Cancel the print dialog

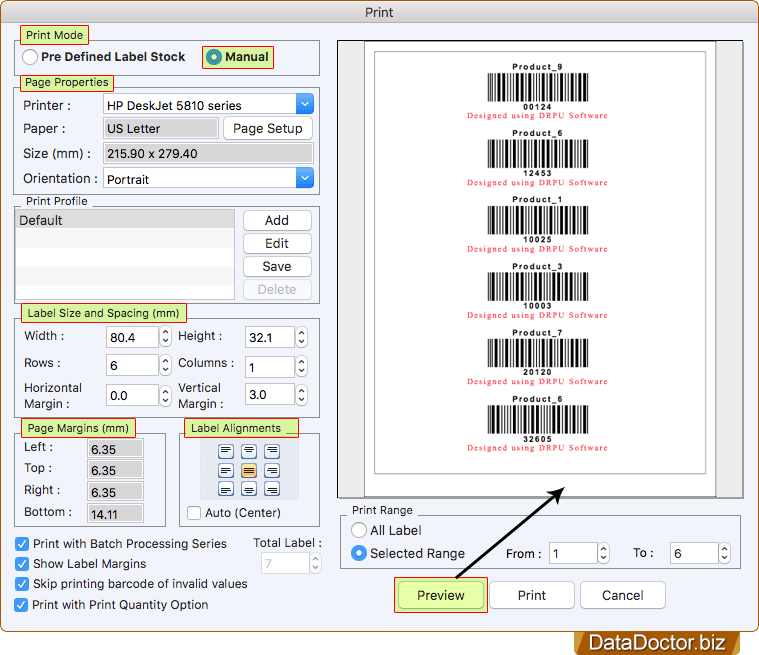point(622,595)
